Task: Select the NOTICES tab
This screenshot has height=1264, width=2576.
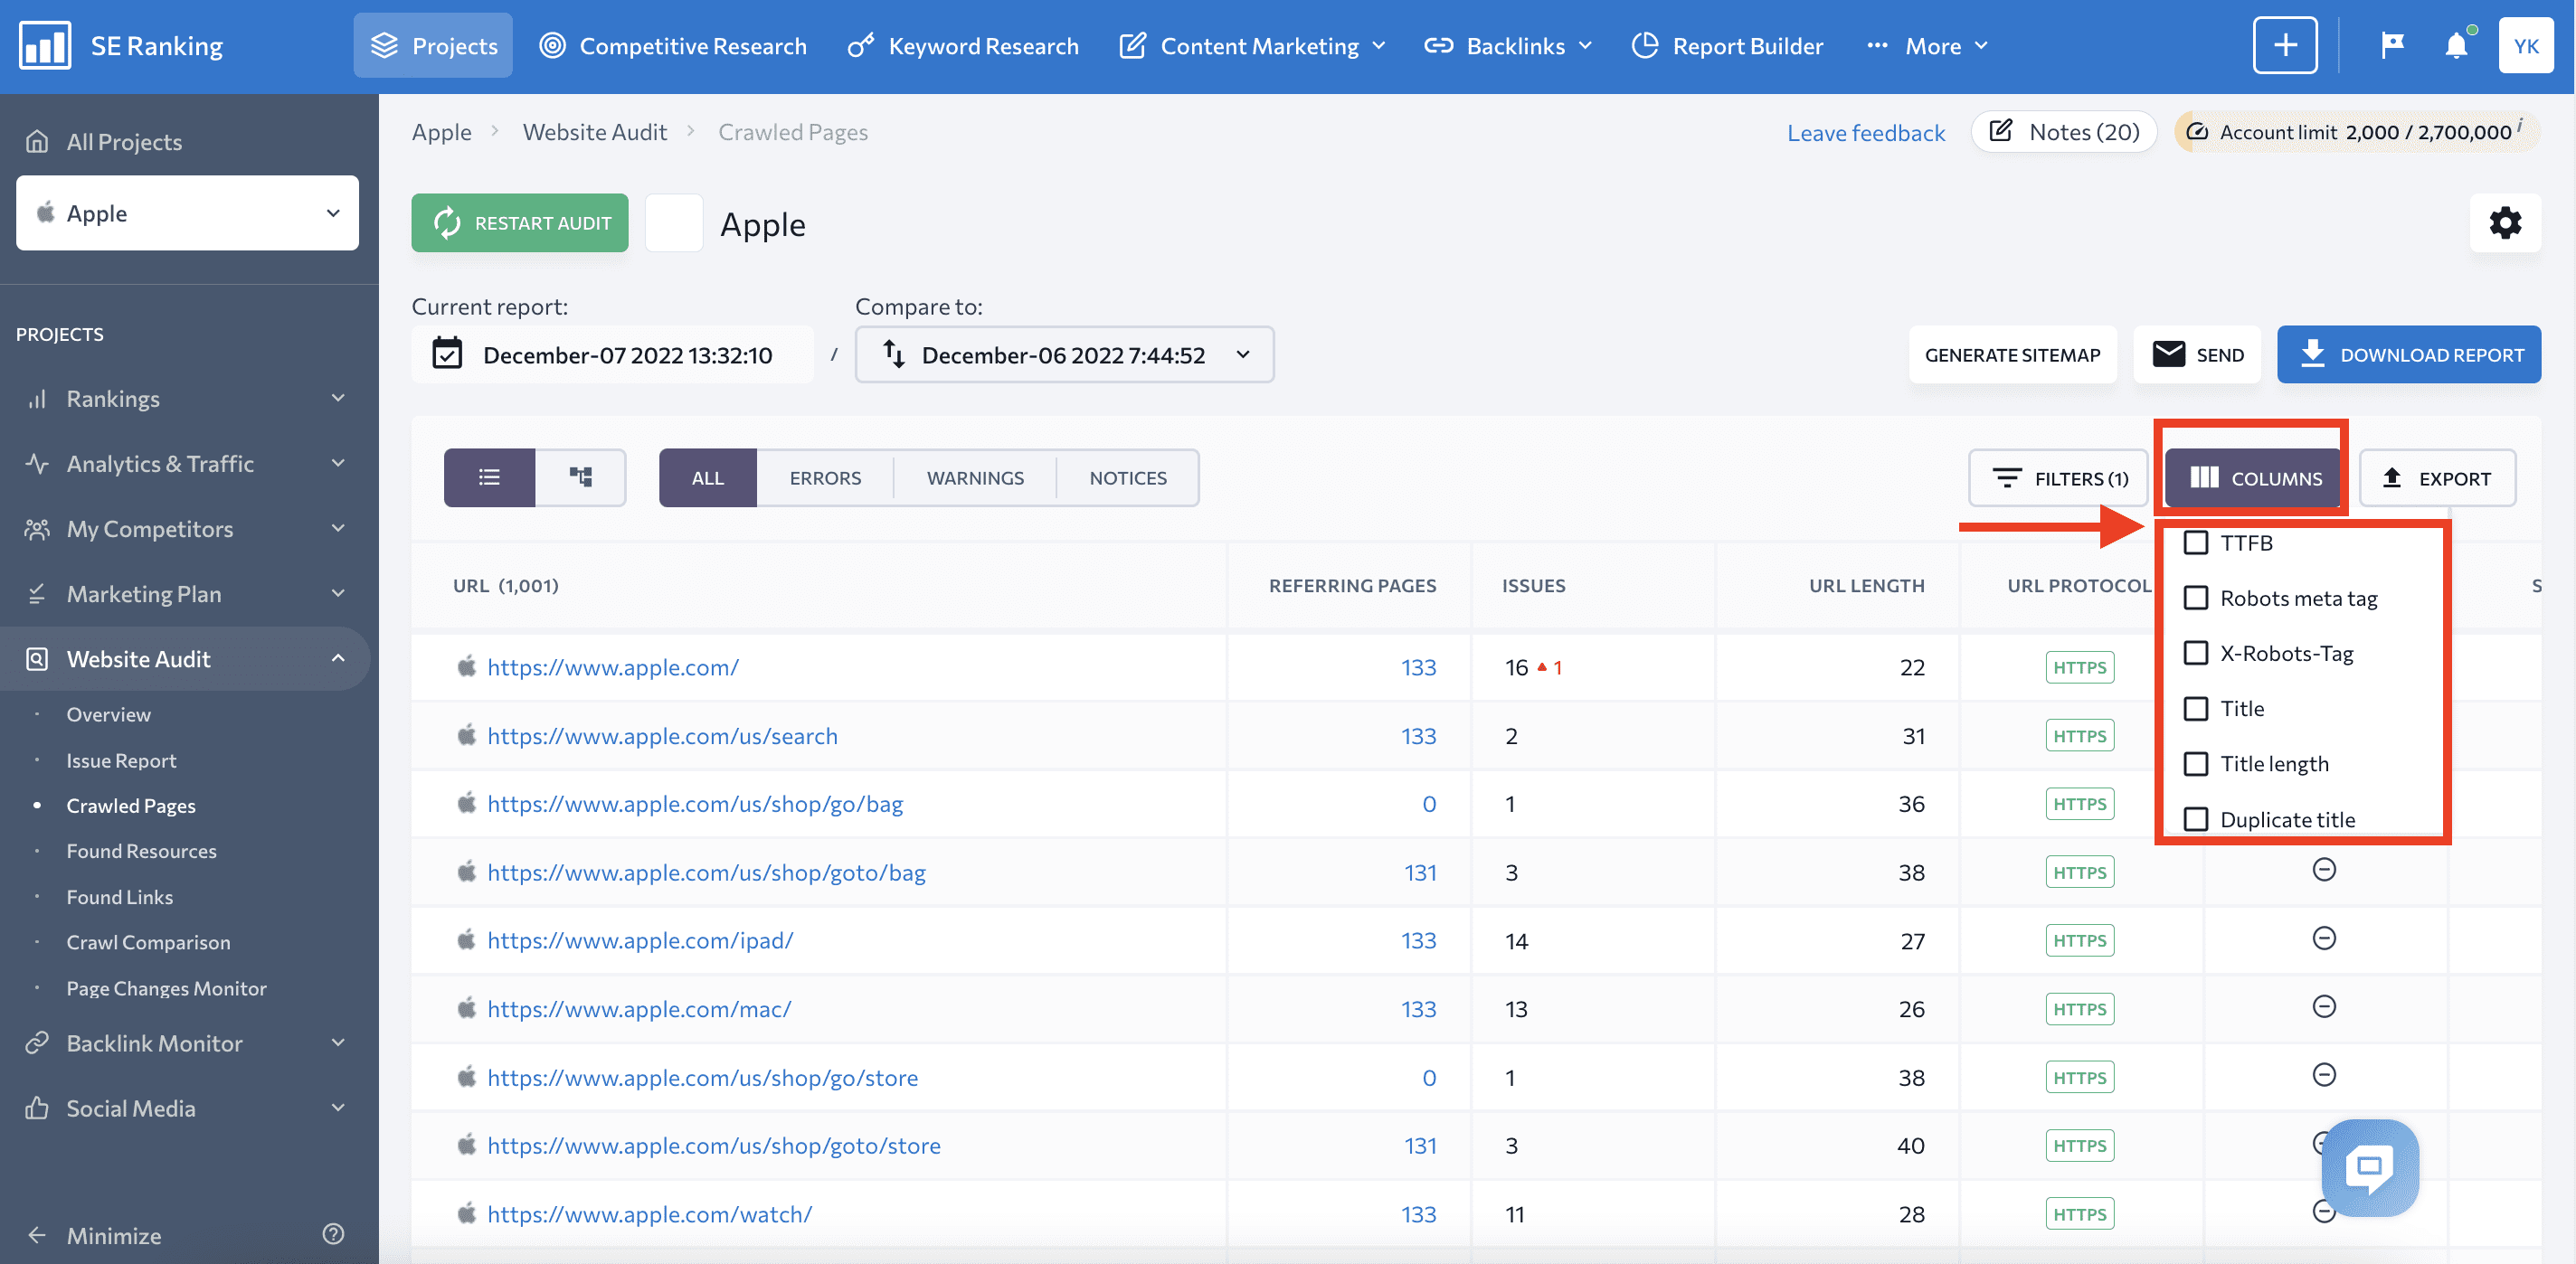Action: tap(1128, 478)
